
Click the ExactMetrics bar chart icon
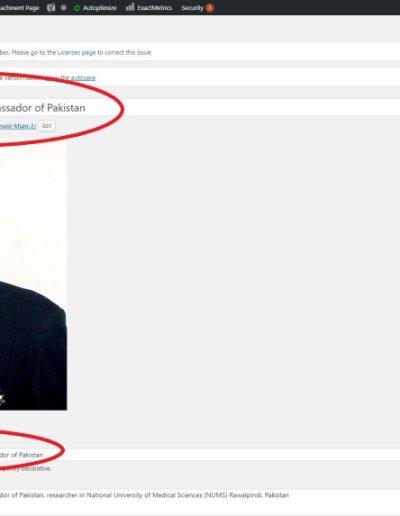point(130,7)
